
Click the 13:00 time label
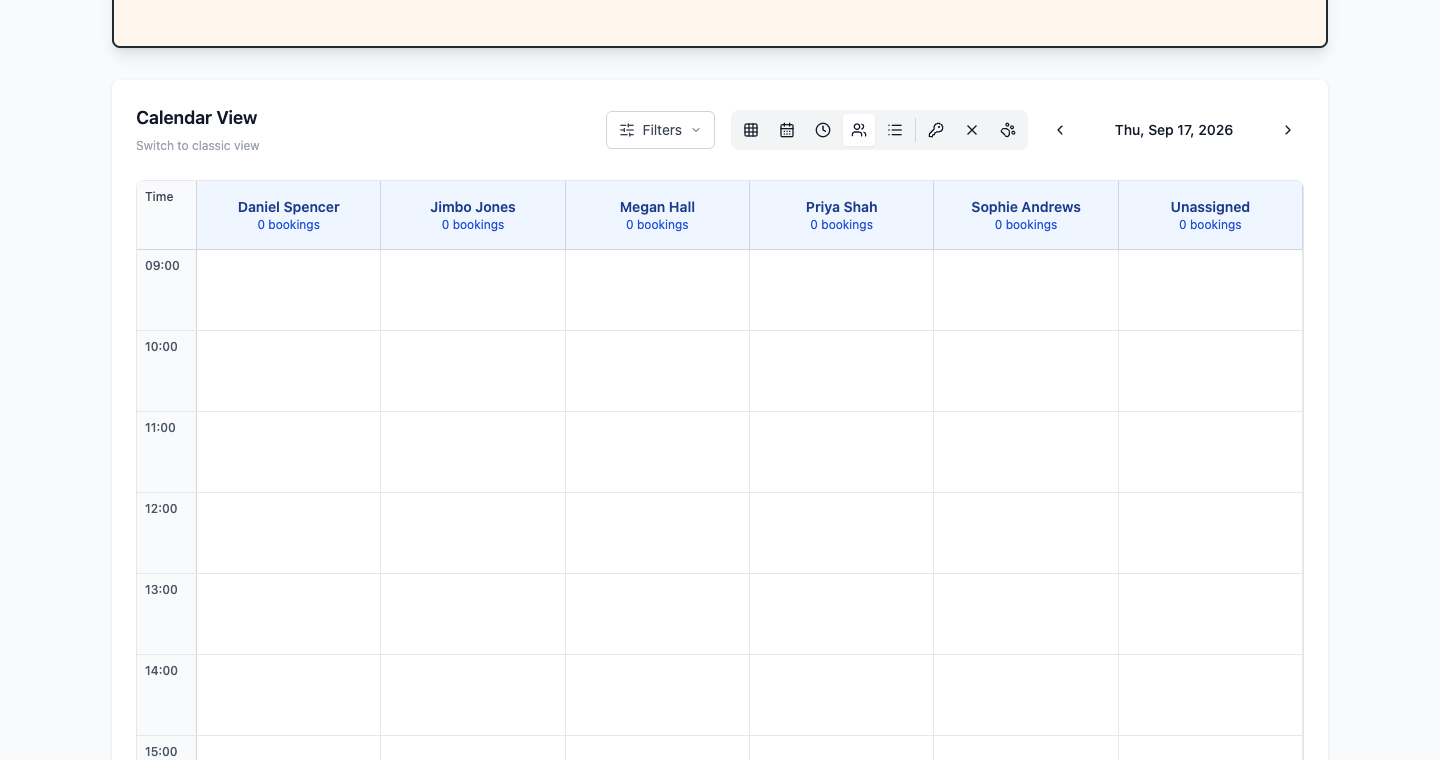coord(161,590)
